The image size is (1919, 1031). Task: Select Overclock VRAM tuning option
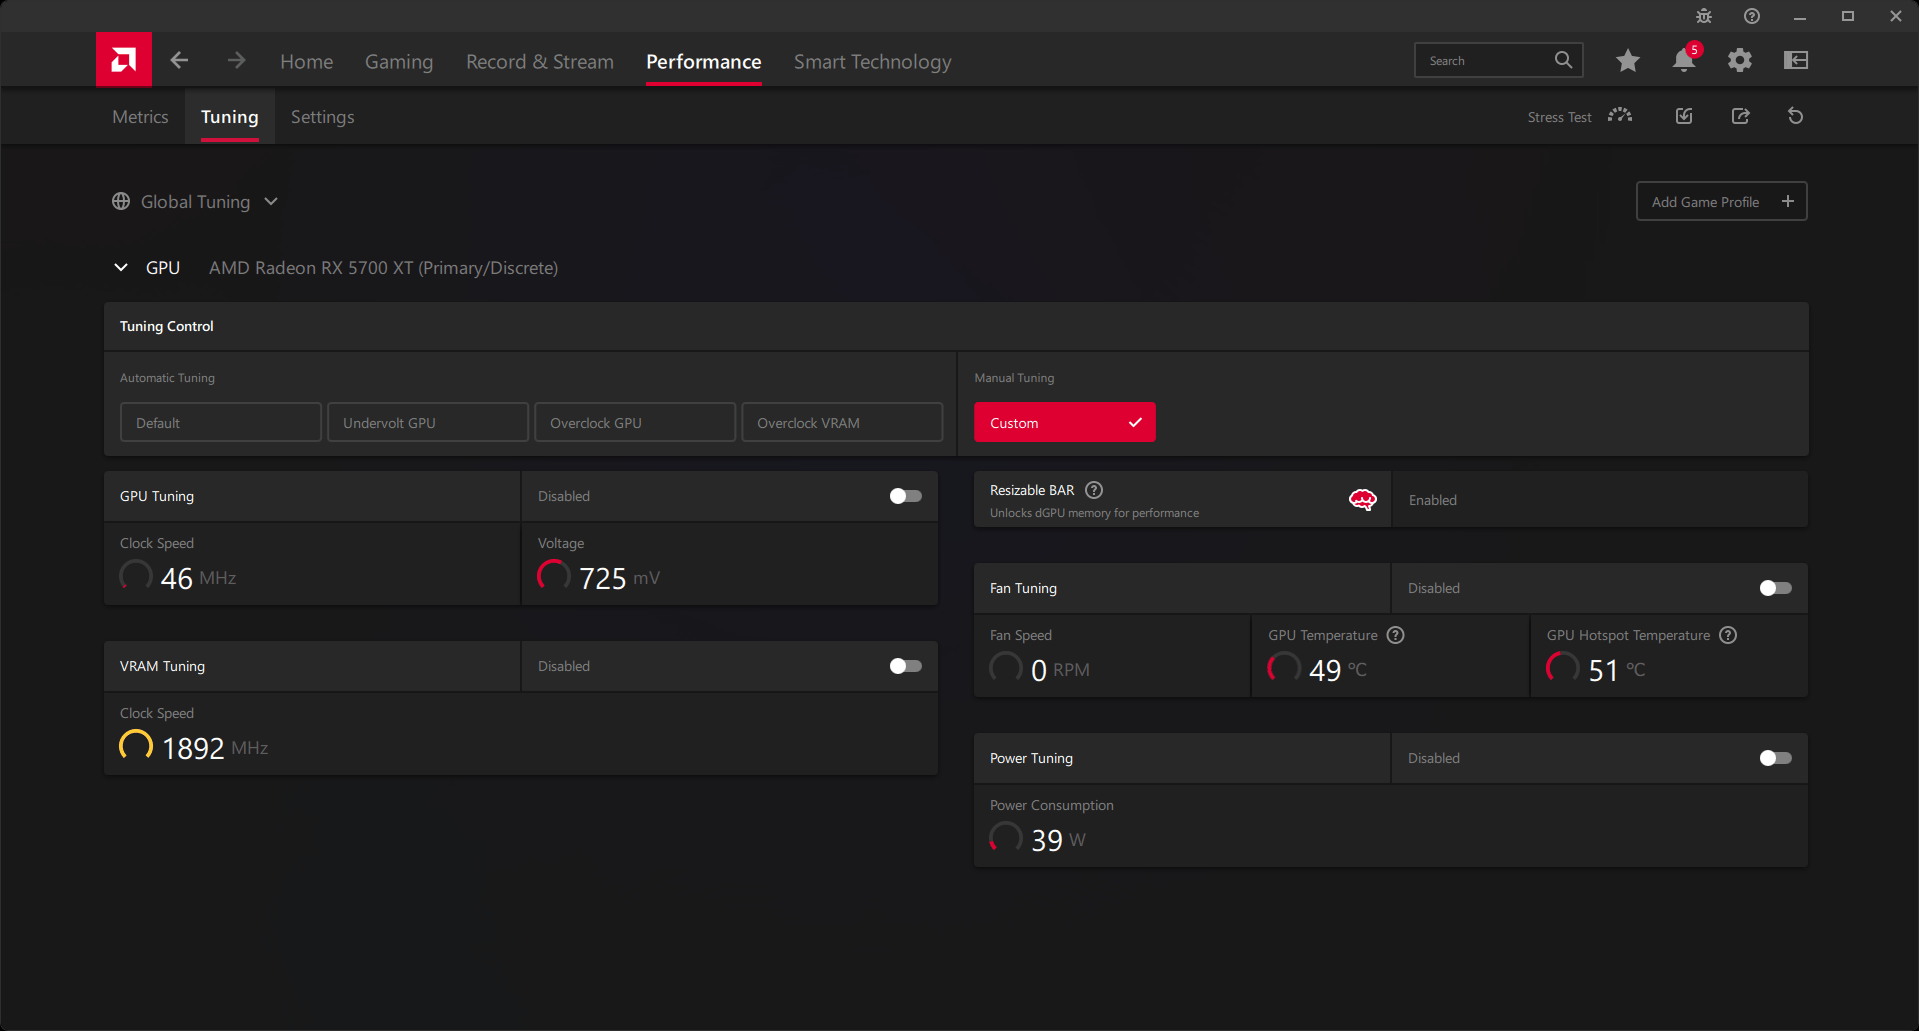click(842, 422)
